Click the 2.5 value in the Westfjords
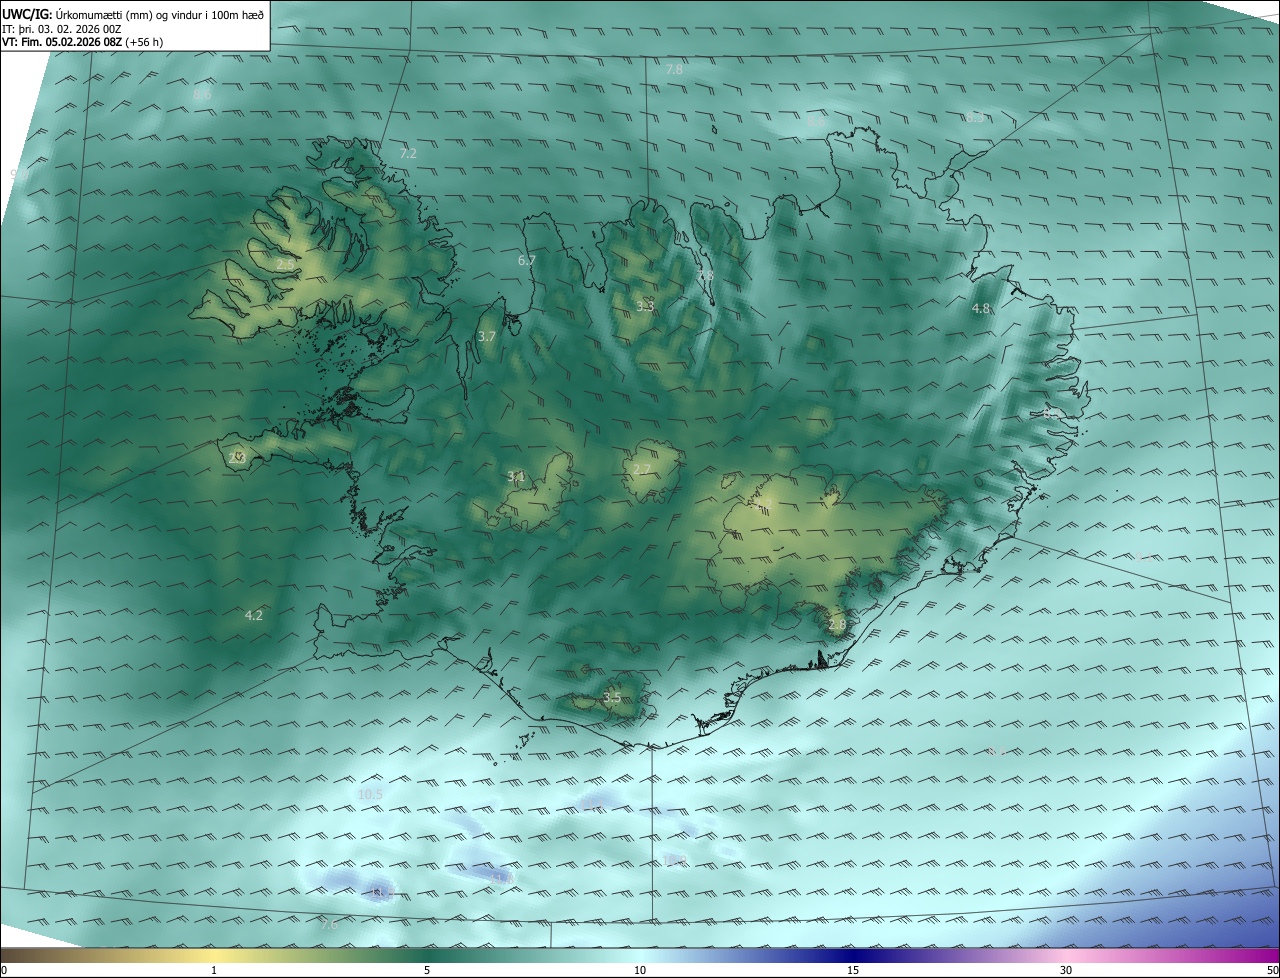 click(286, 264)
